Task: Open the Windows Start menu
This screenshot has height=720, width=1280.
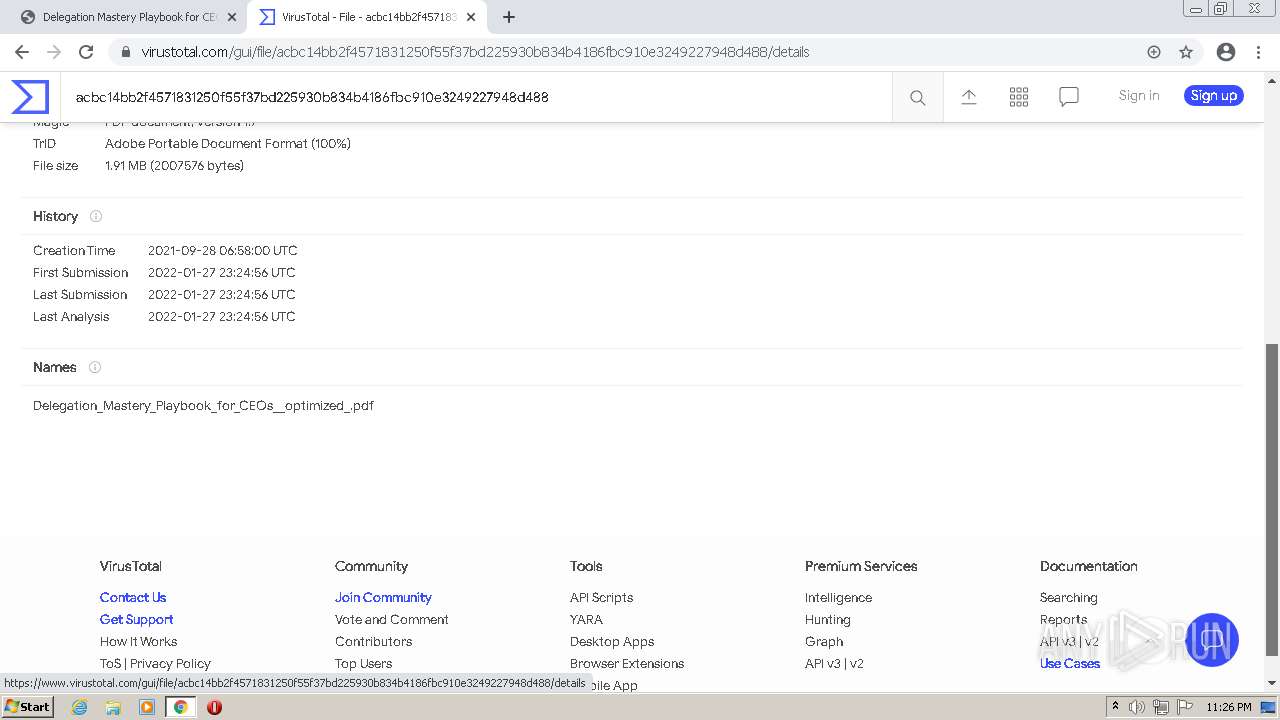Action: pos(27,706)
